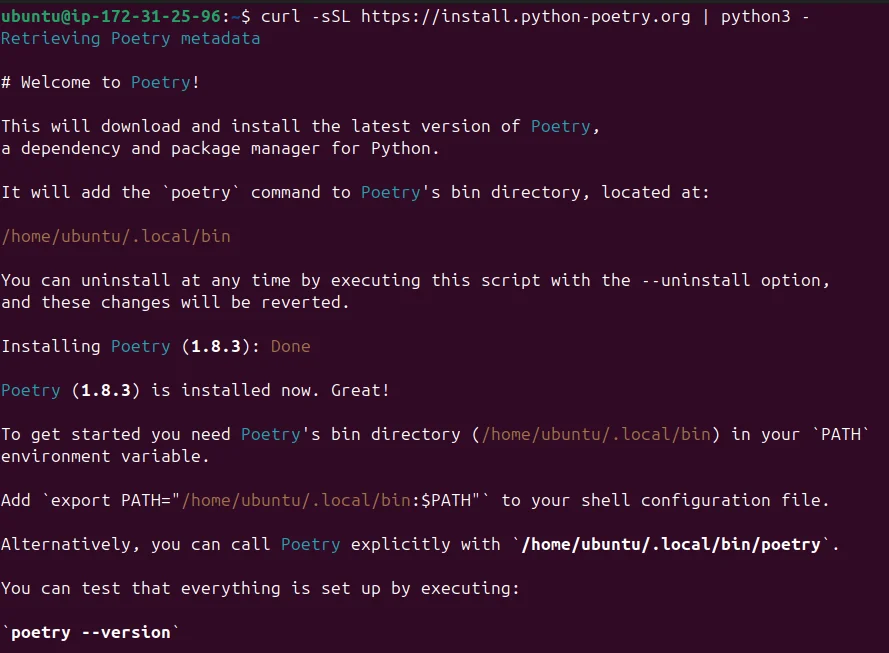Click the bold /home/ubuntu/.local/bin/poetry path
This screenshot has height=653, width=889.
[670, 544]
